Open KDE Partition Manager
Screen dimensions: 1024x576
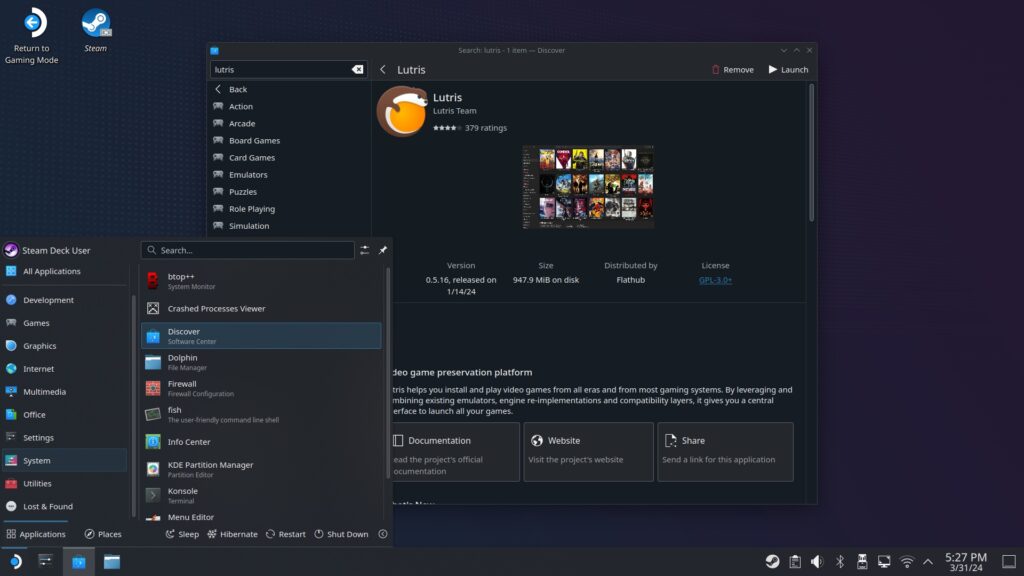[x=261, y=469]
